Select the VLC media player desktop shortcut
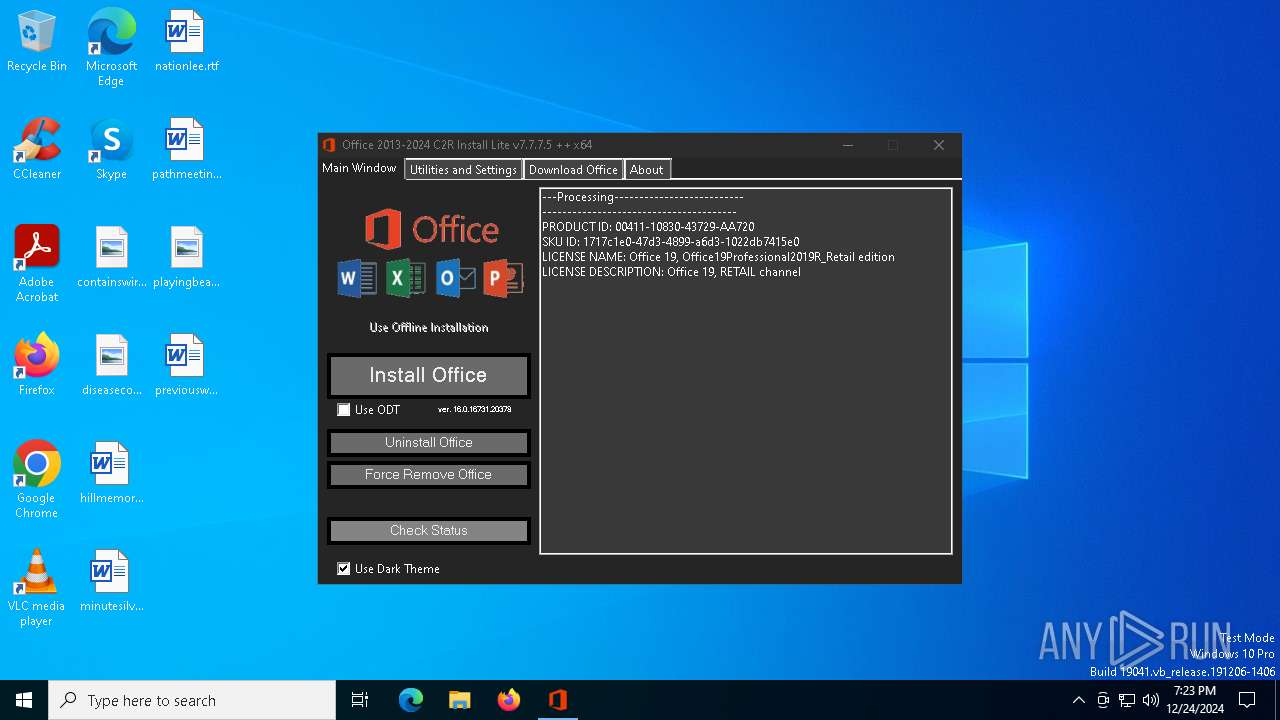Screen dimensions: 1280x720 coord(37,588)
